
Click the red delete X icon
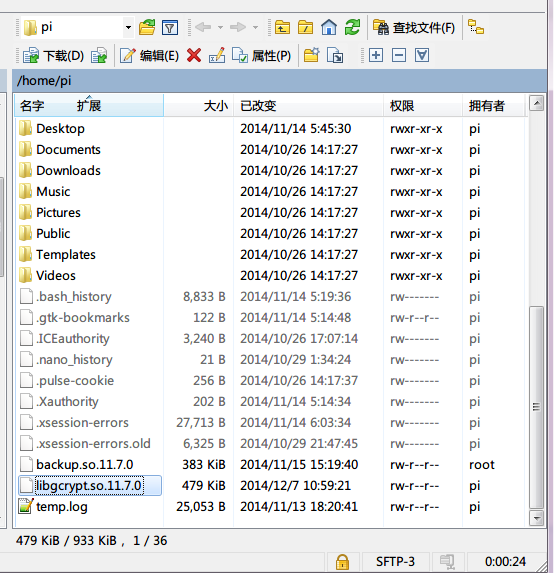pyautogui.click(x=194, y=56)
